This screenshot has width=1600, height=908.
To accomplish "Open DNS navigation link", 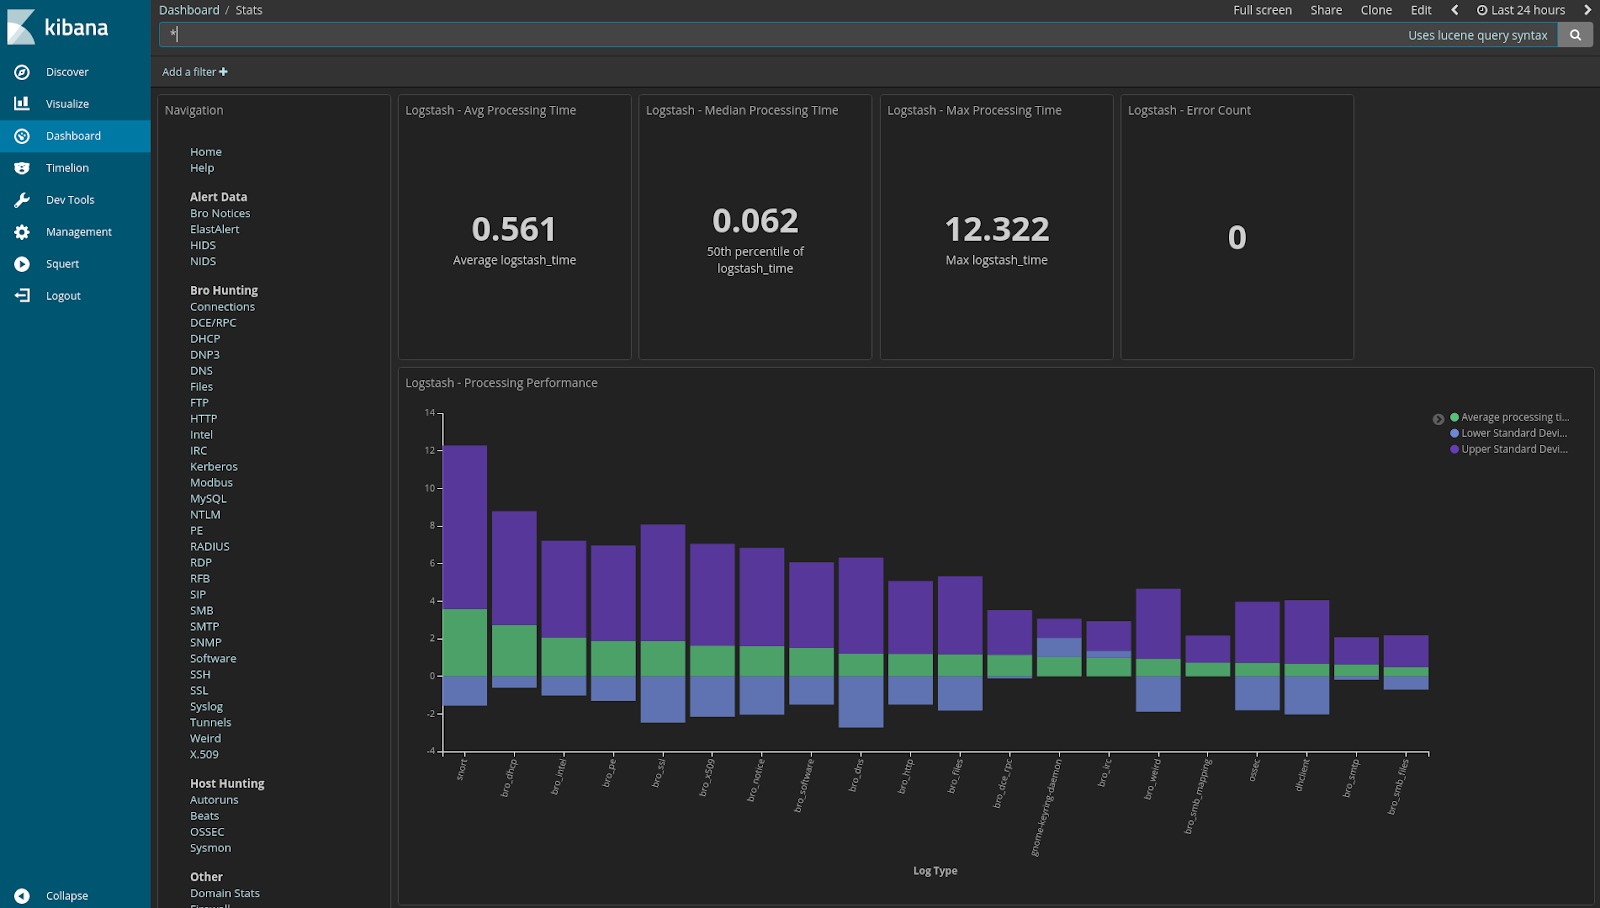I will [x=201, y=371].
